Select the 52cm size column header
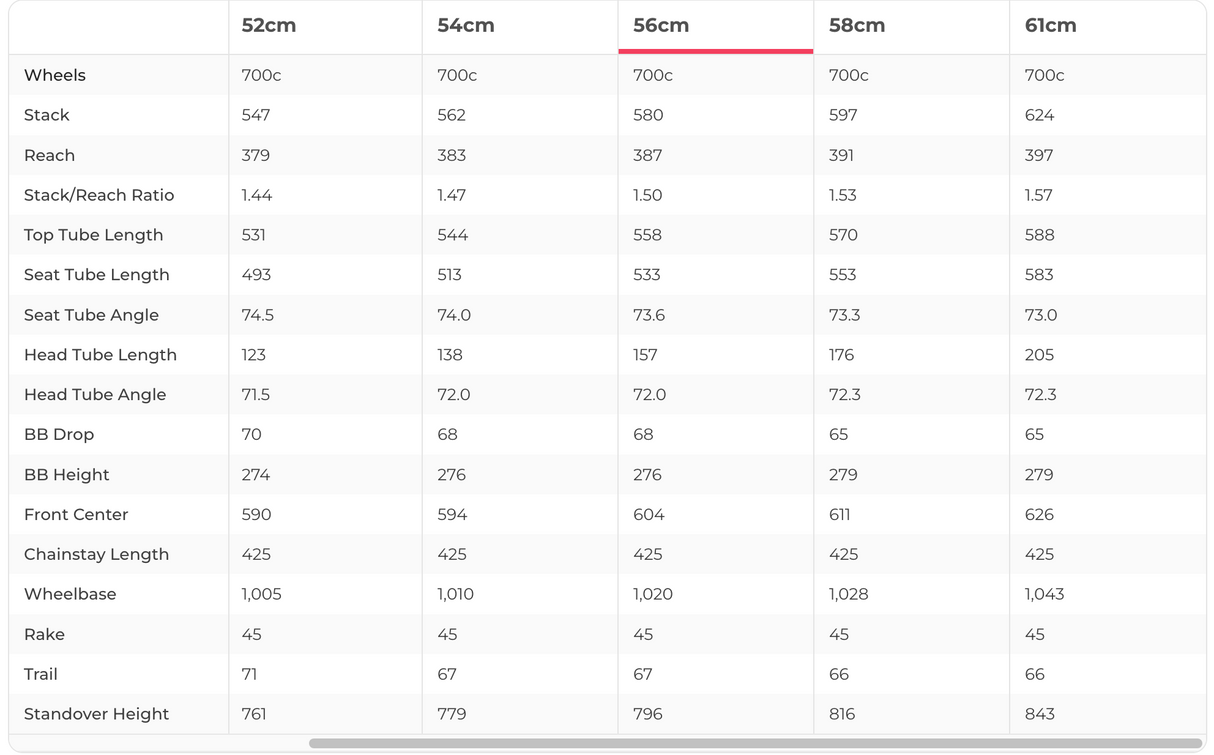The height and width of the screenshot is (755, 1214). point(268,26)
